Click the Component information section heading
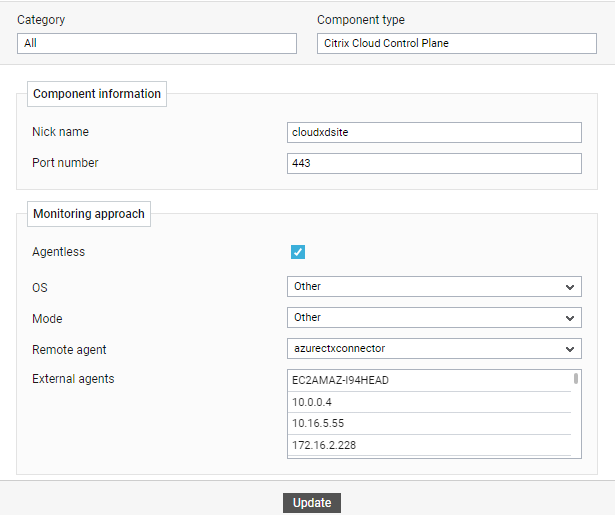This screenshot has width=615, height=515. (x=97, y=94)
